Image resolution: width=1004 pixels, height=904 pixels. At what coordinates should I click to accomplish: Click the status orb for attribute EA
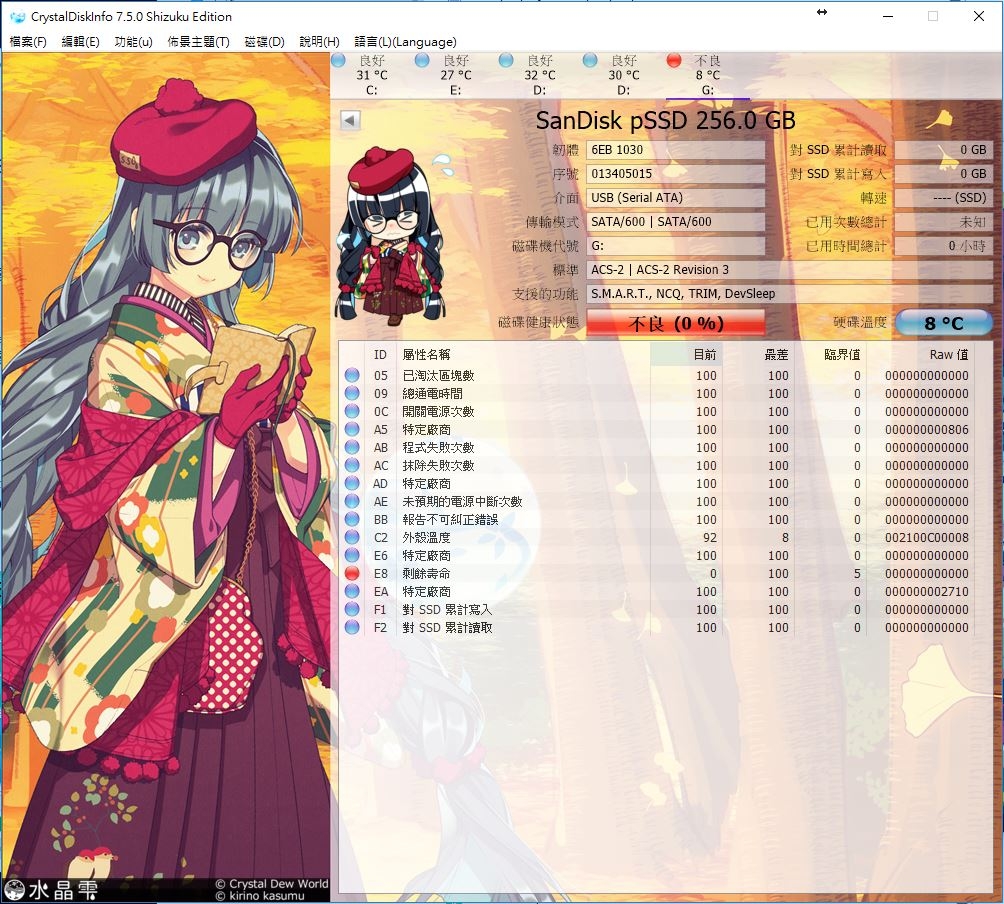(x=352, y=592)
